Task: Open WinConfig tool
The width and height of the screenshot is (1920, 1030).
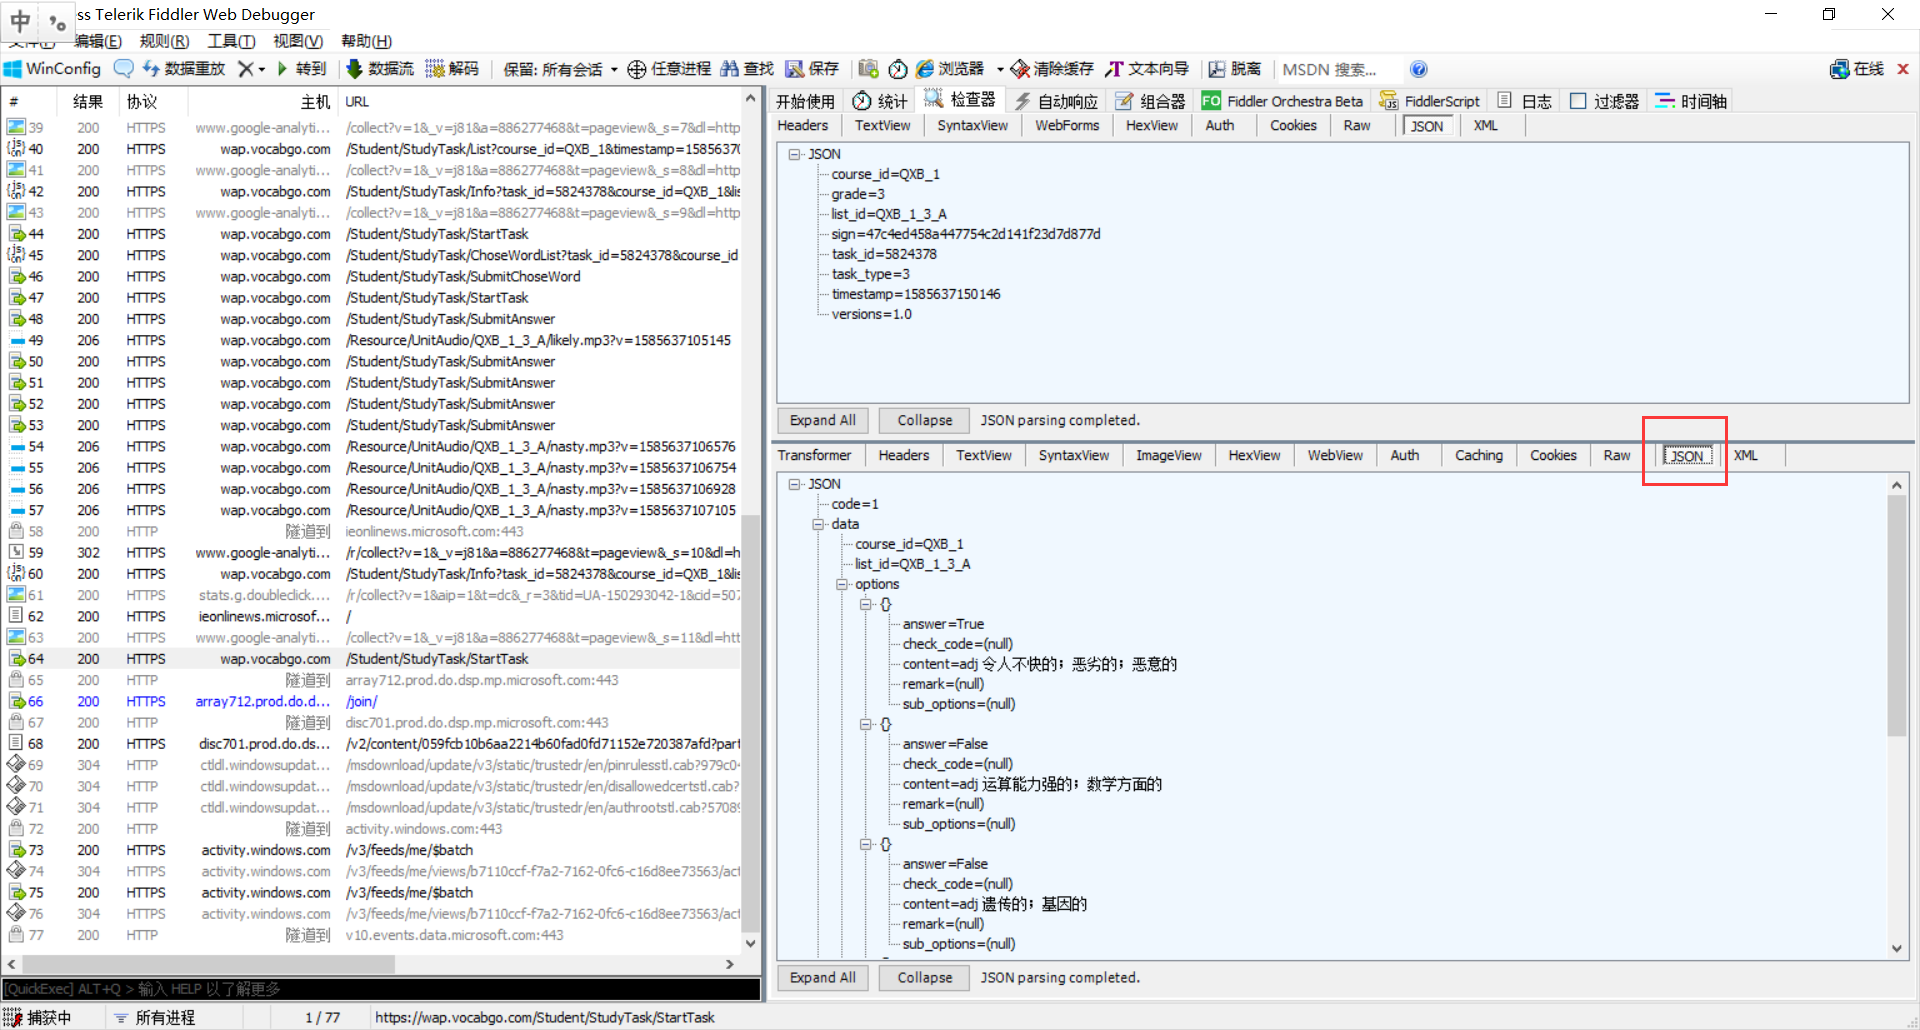Action: (53, 69)
